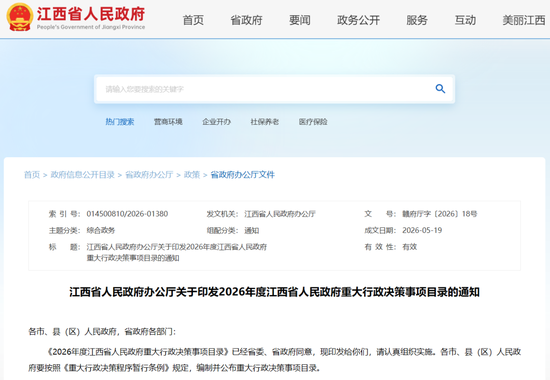Click the title value in the info table
Viewport: 550px width, 380px height.
[x=176, y=252]
